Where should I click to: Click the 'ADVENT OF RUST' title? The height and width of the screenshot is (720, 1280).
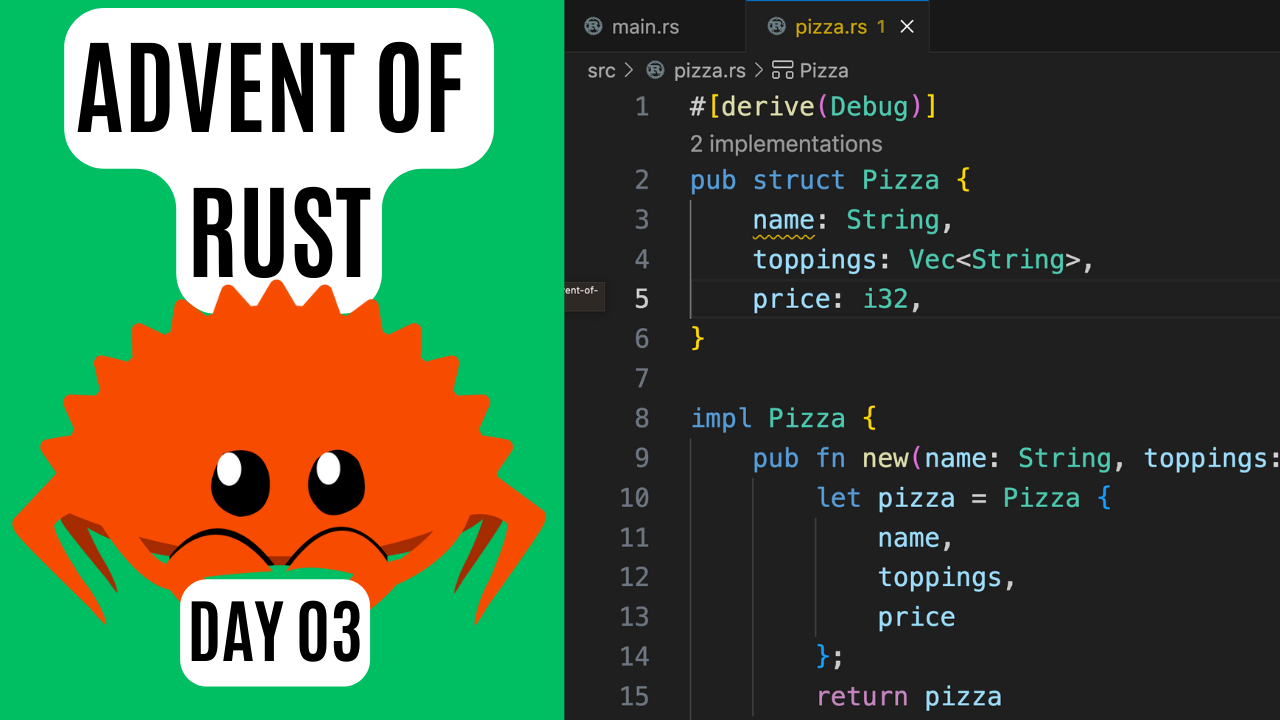[278, 160]
